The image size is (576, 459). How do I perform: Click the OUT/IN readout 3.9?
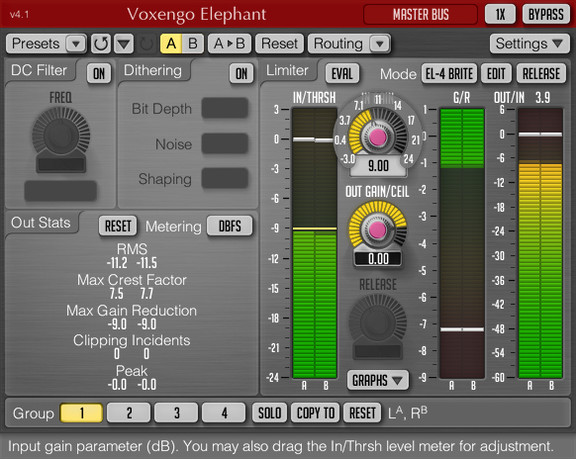click(543, 98)
